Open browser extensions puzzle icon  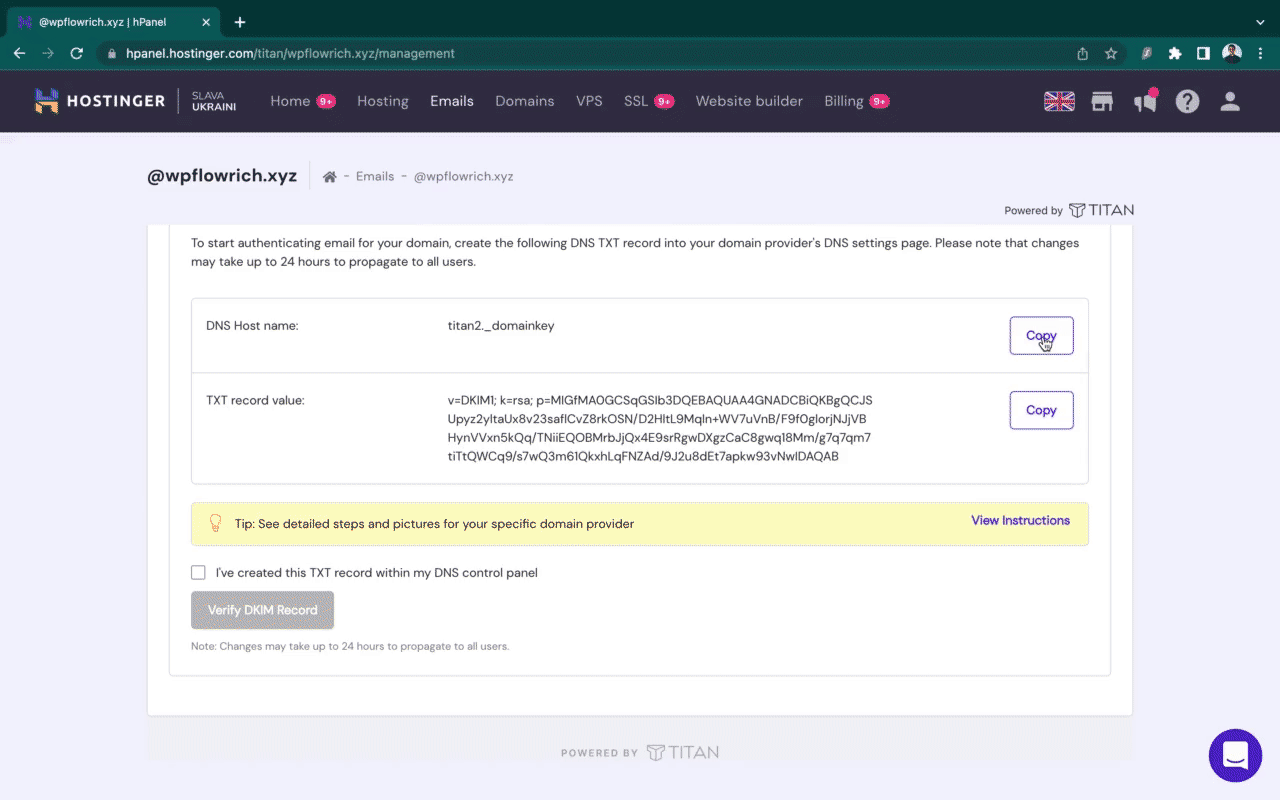(x=1175, y=54)
